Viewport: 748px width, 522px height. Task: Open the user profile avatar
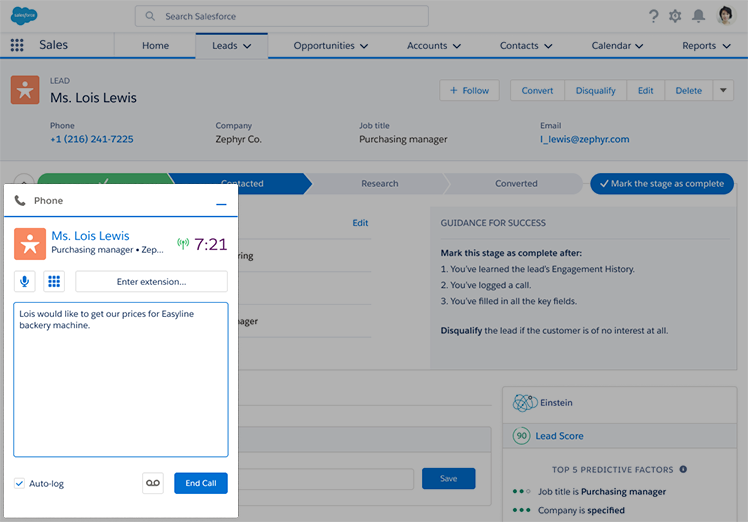(726, 16)
